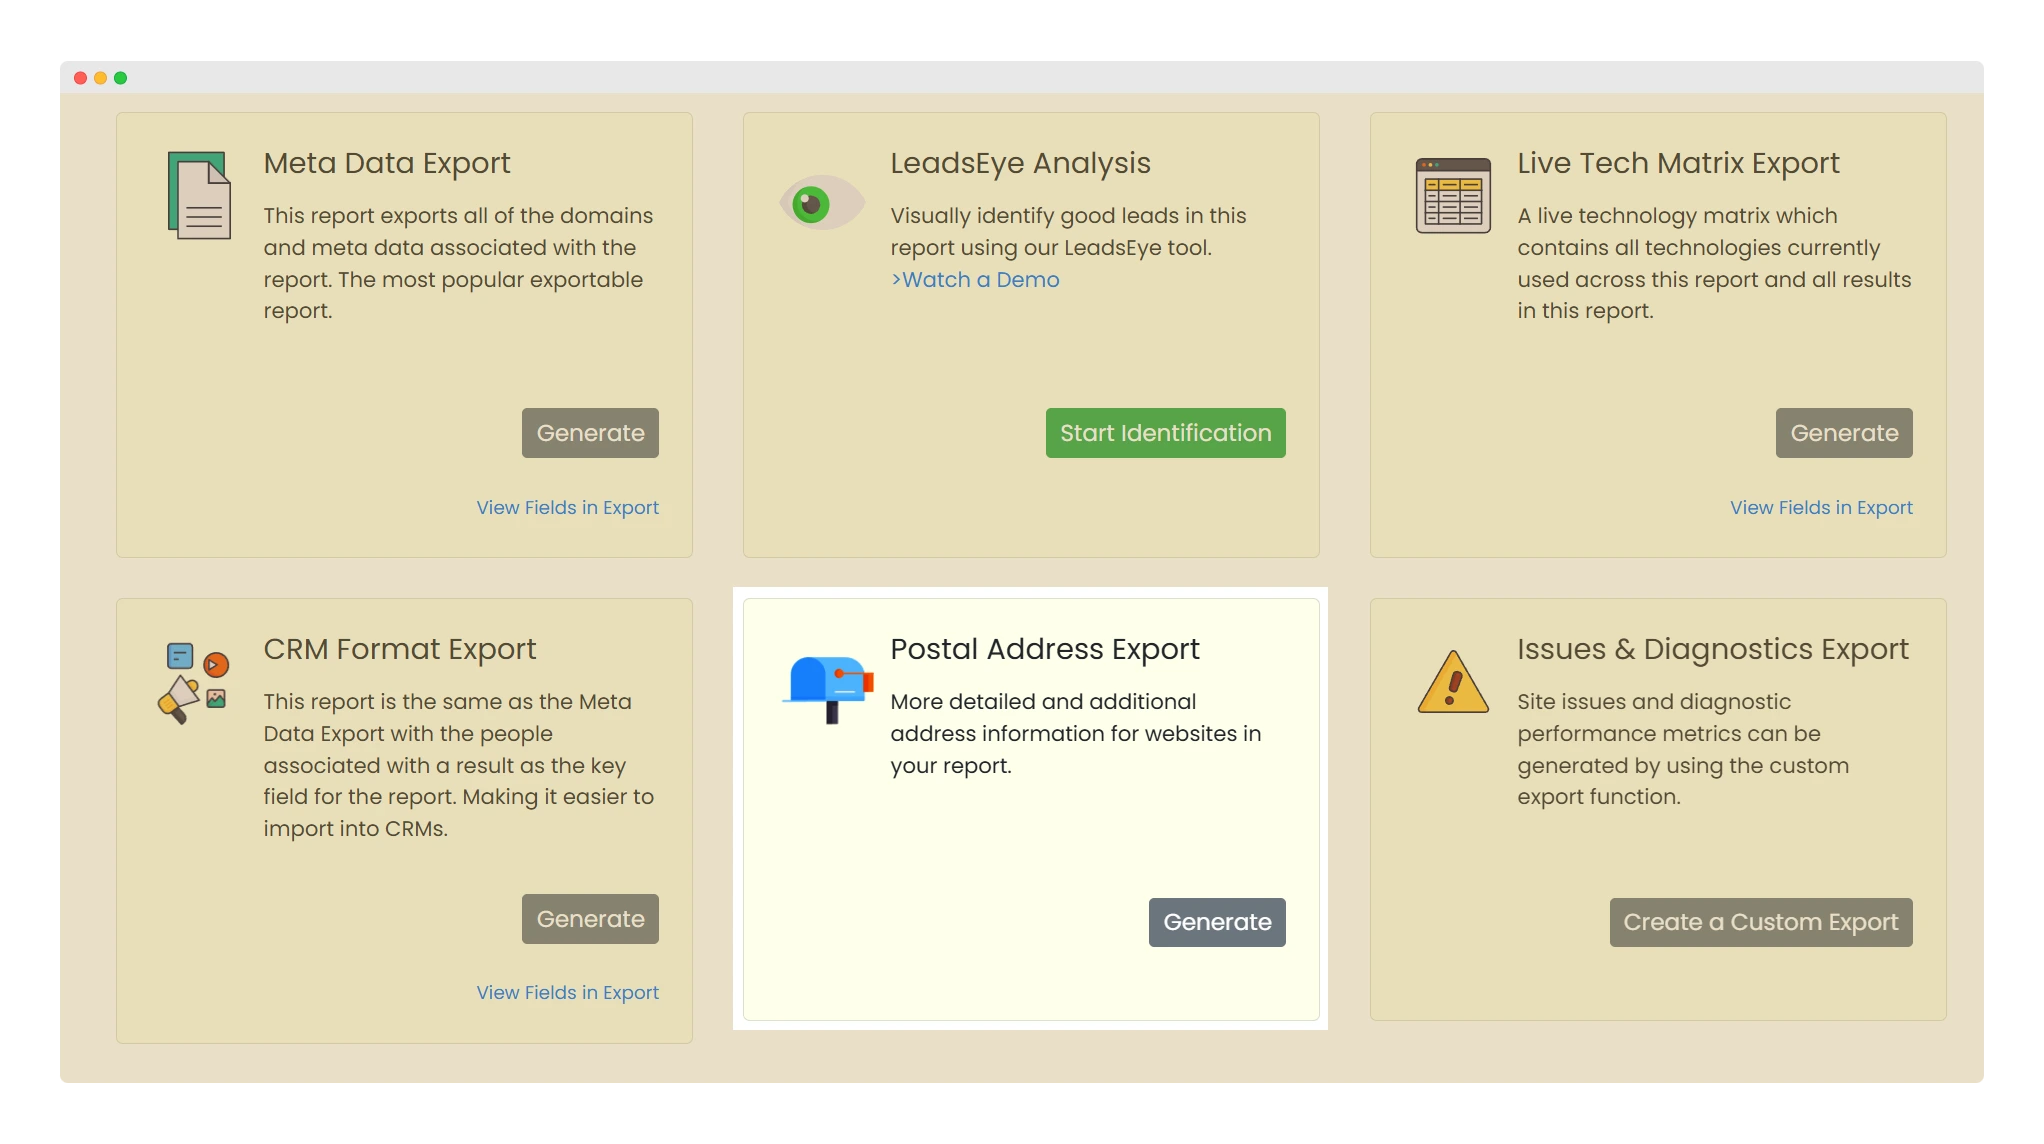Open the Watch a Demo link
The width and height of the screenshot is (2044, 1144).
click(975, 280)
